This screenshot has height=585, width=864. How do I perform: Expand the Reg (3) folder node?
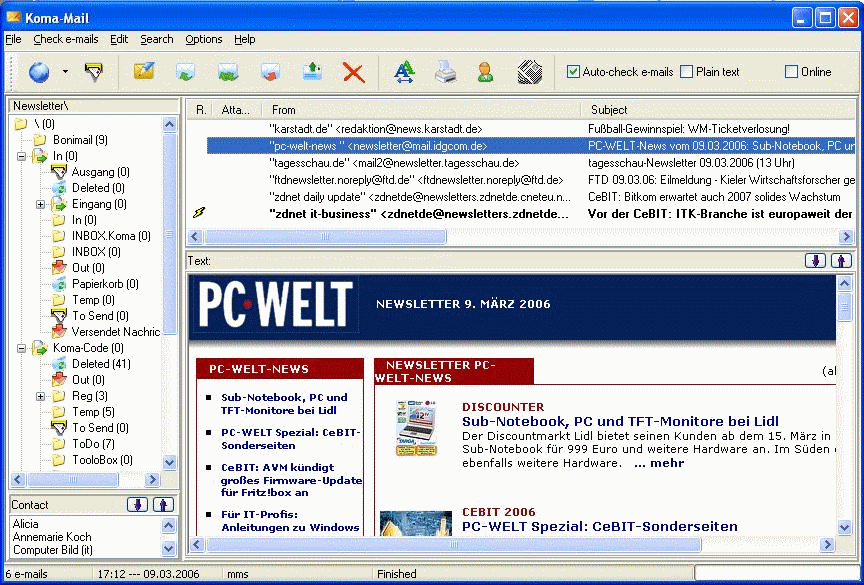[40, 396]
